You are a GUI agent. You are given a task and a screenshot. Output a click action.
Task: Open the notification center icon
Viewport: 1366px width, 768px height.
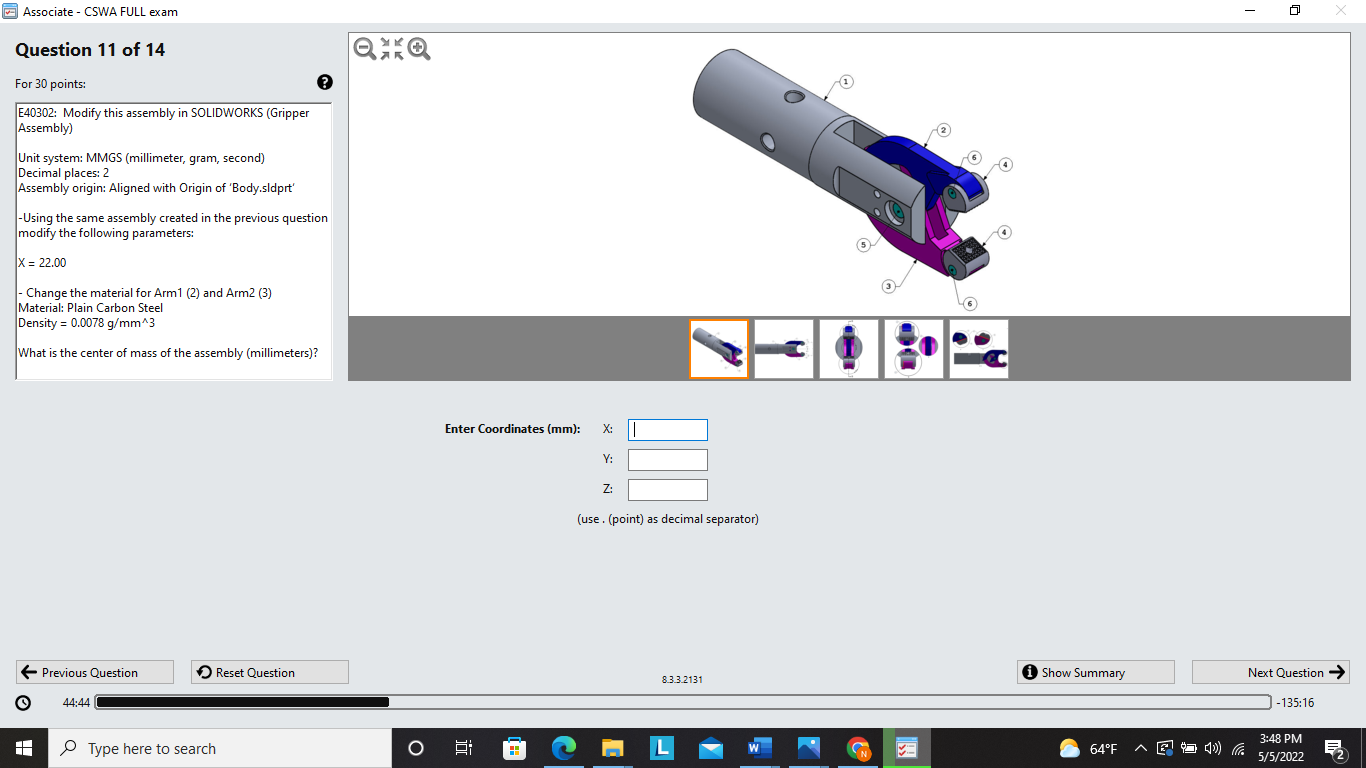point(1334,748)
